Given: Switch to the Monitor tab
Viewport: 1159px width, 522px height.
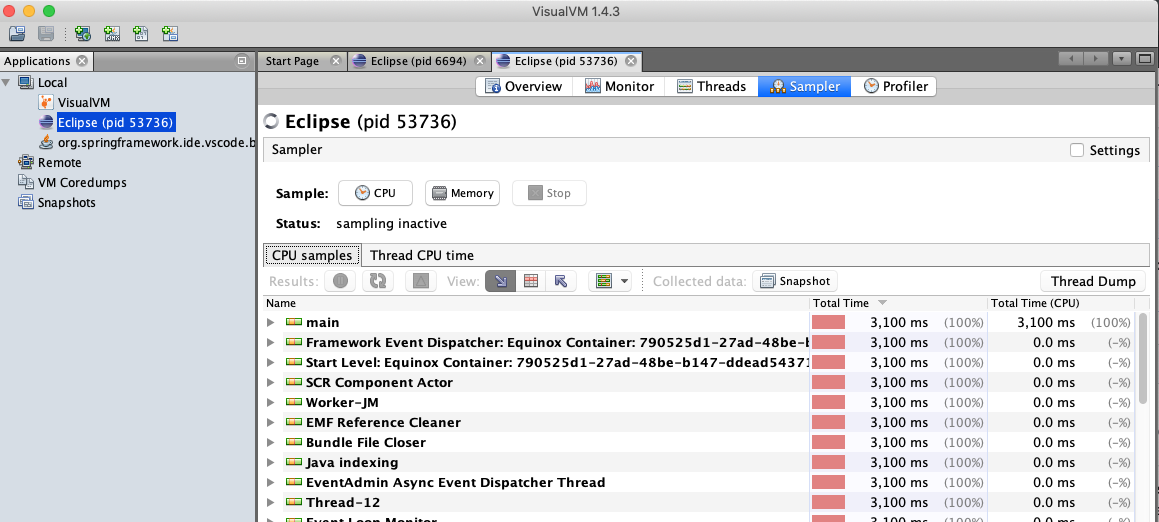Looking at the screenshot, I should pyautogui.click(x=619, y=87).
